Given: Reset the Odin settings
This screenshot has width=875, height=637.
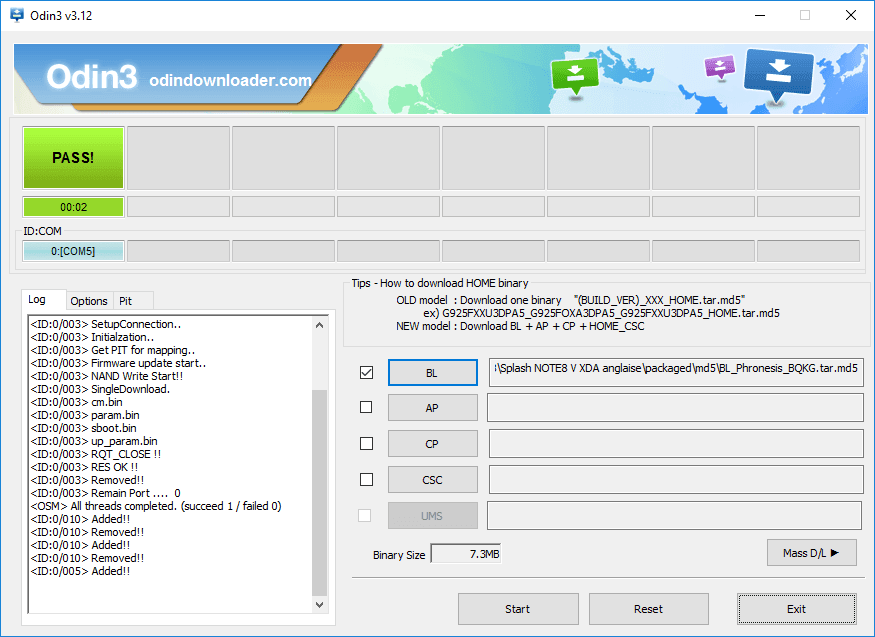Looking at the screenshot, I should [648, 609].
